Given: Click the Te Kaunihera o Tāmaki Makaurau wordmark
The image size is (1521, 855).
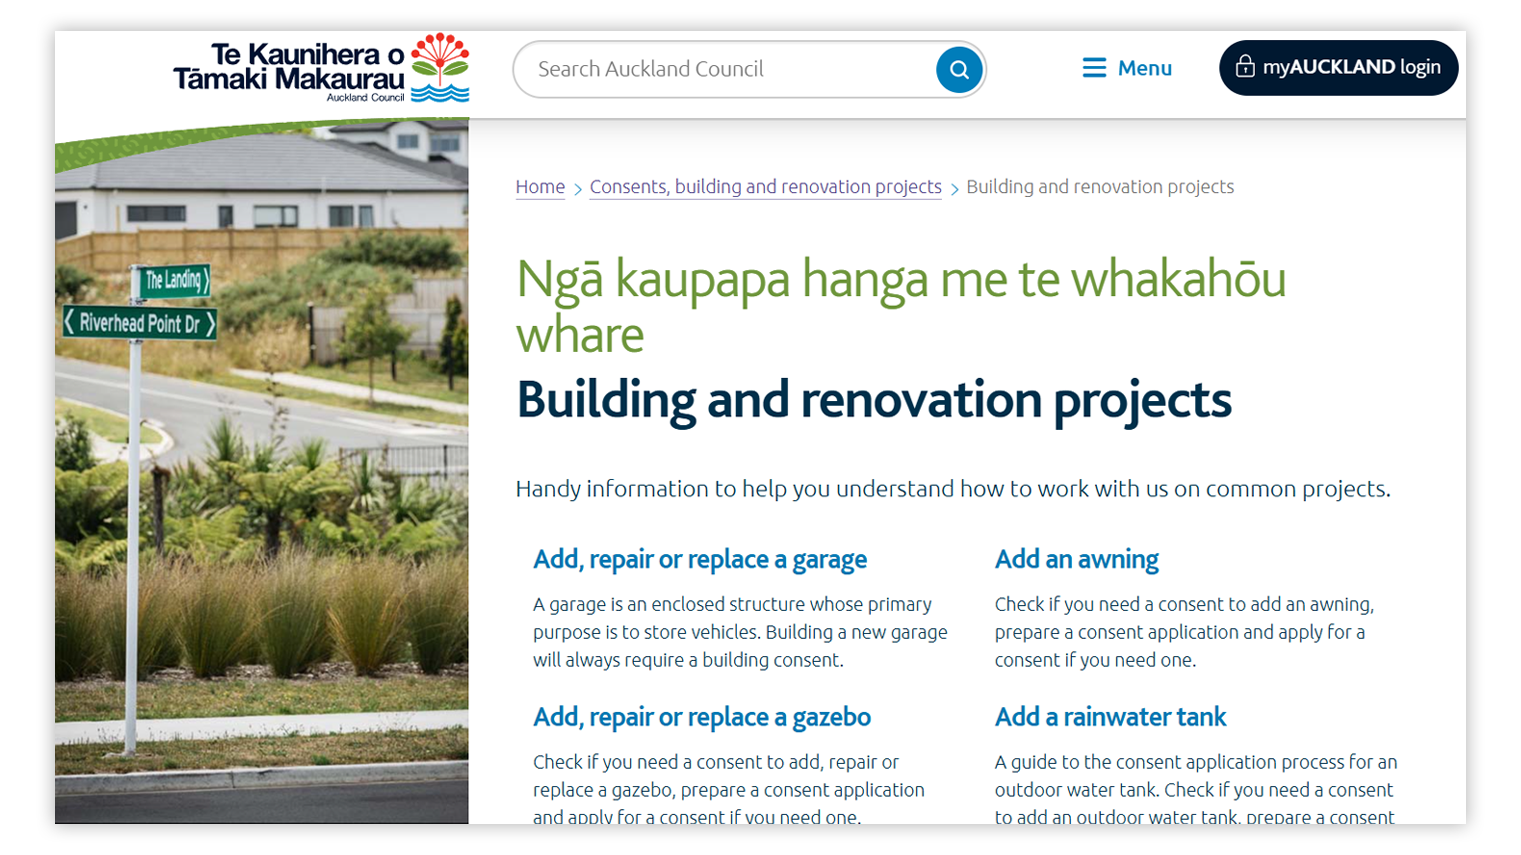Looking at the screenshot, I should [290, 68].
